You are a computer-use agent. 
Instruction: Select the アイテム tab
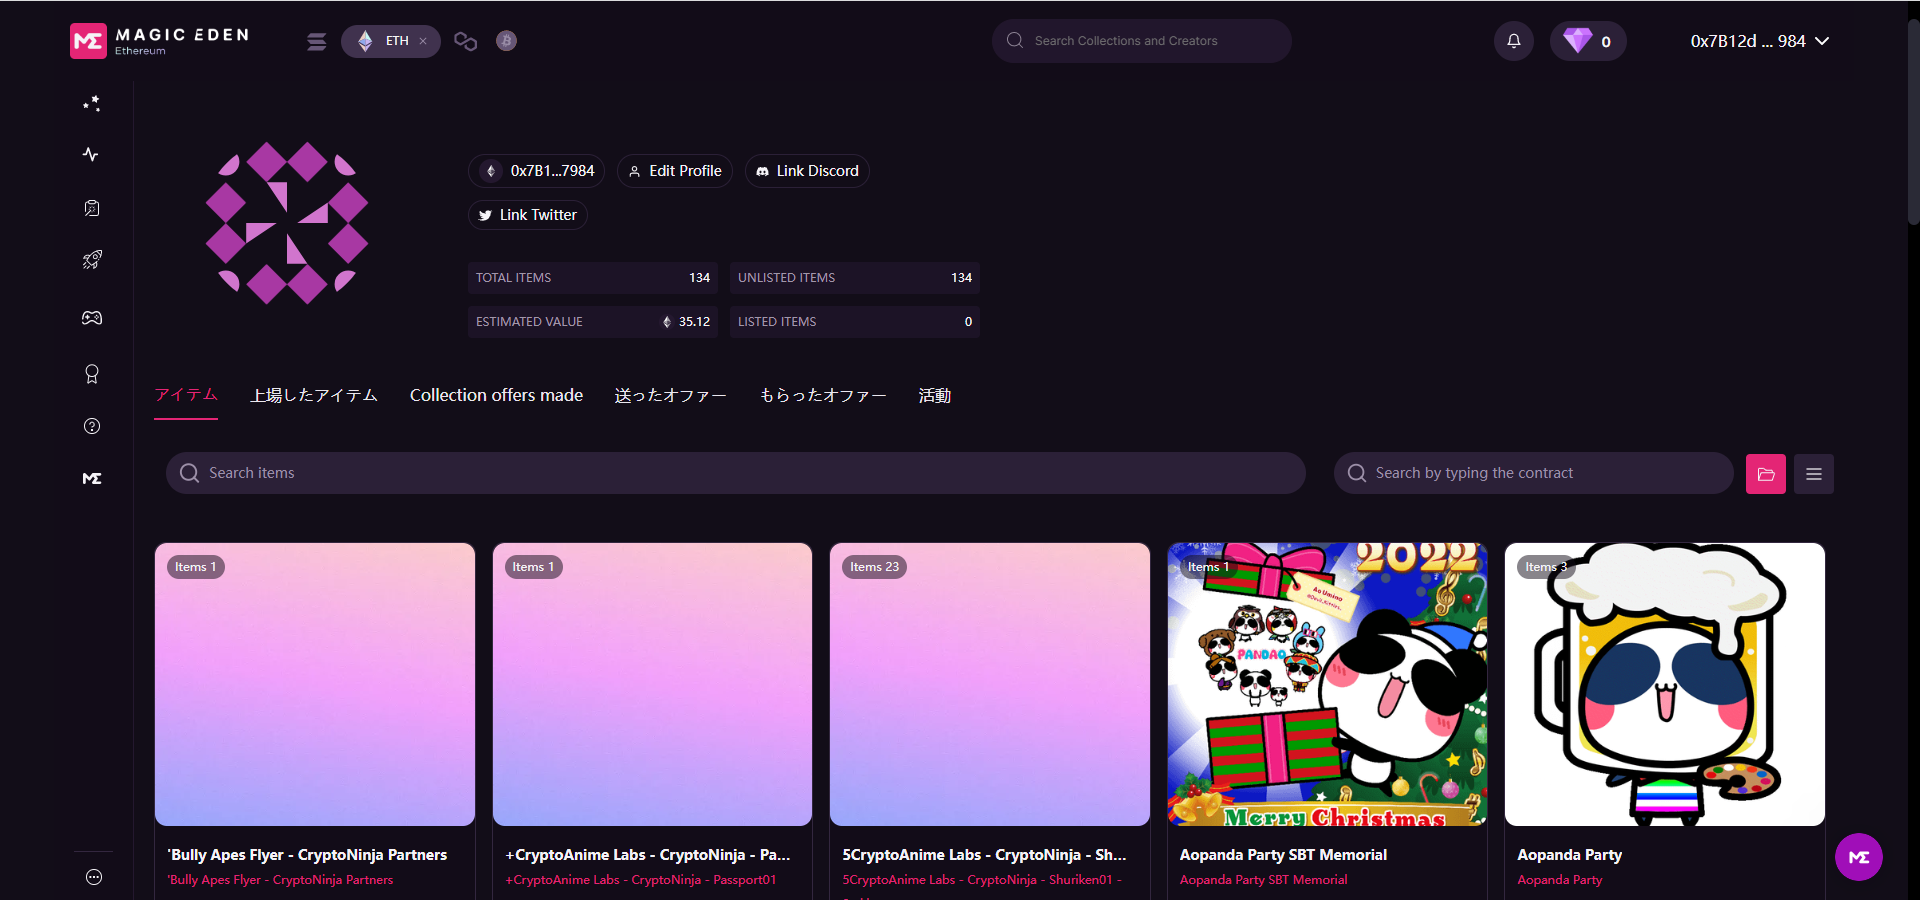coord(186,395)
